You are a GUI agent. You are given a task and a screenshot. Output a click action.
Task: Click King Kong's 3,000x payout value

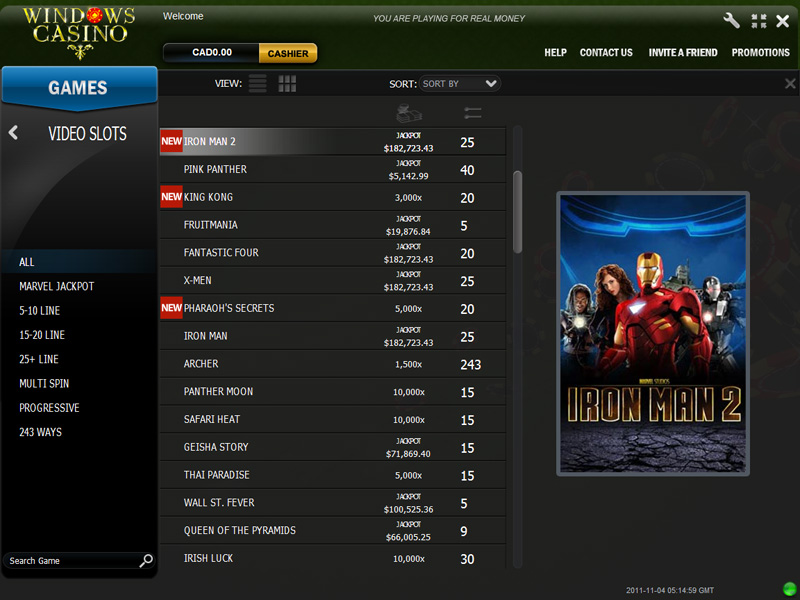(x=408, y=197)
